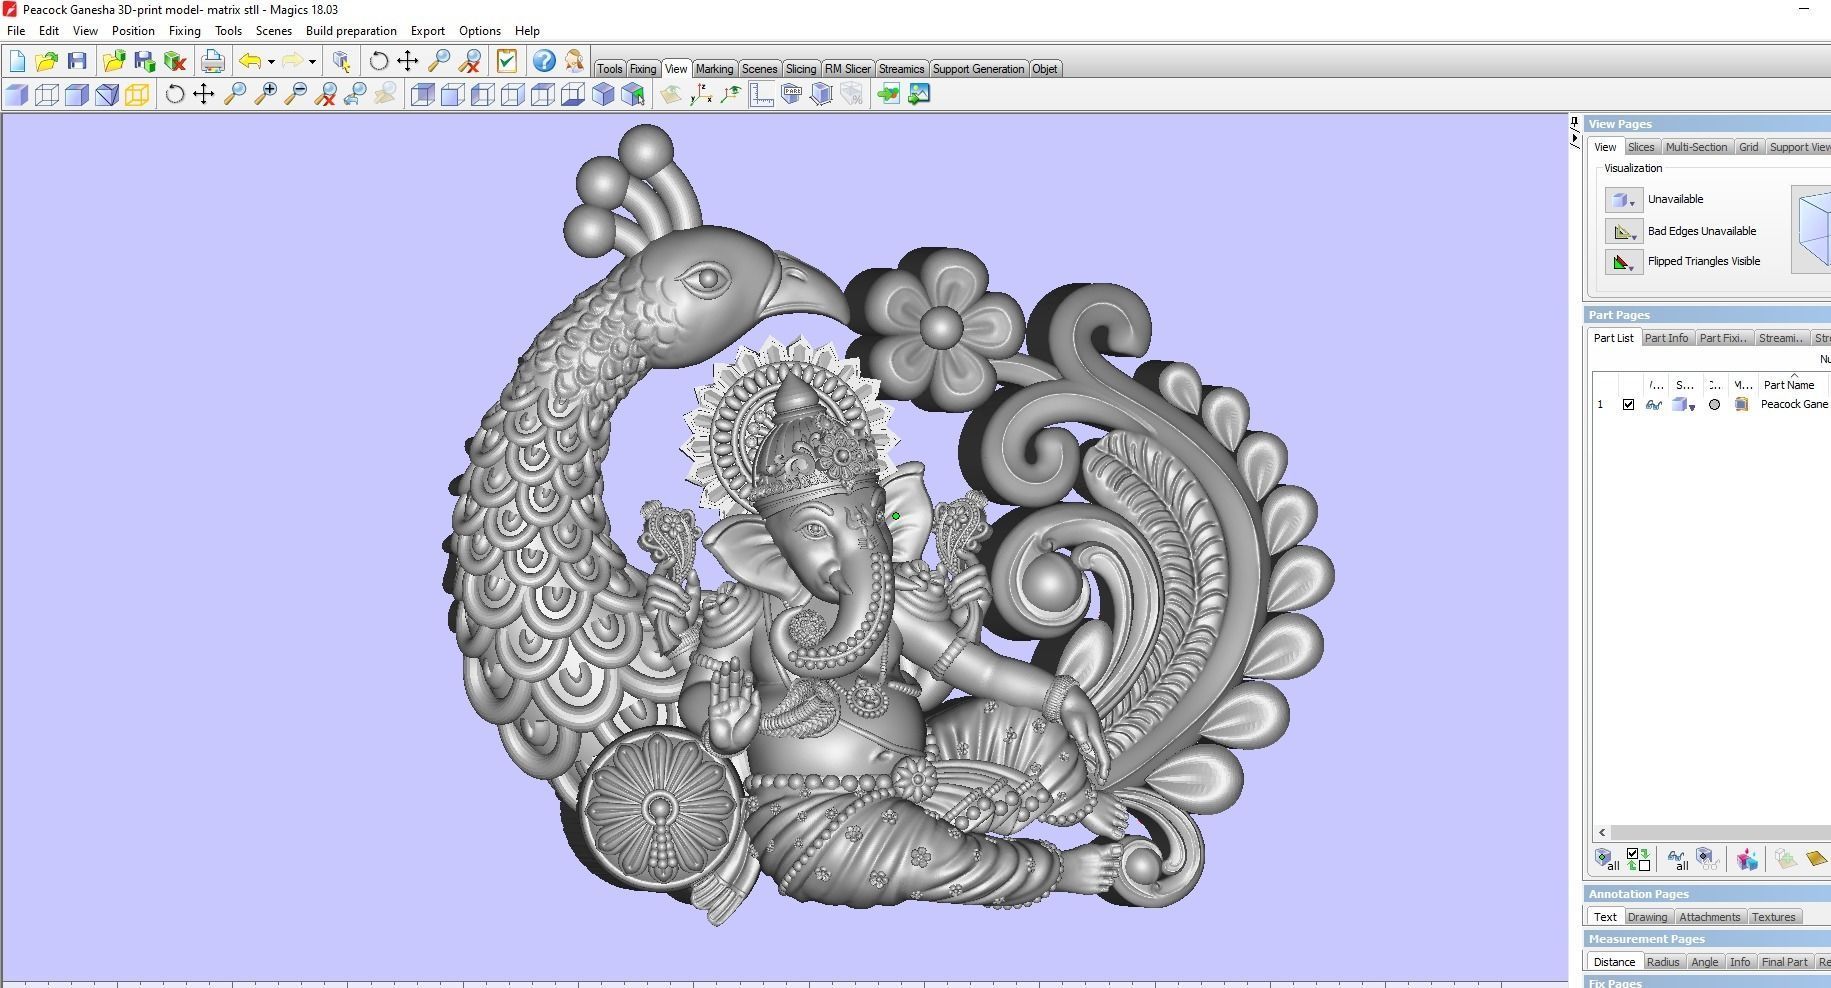Click part list horizontal scrollbar left arrow
Viewport: 1831px width, 988px height.
coord(1602,832)
